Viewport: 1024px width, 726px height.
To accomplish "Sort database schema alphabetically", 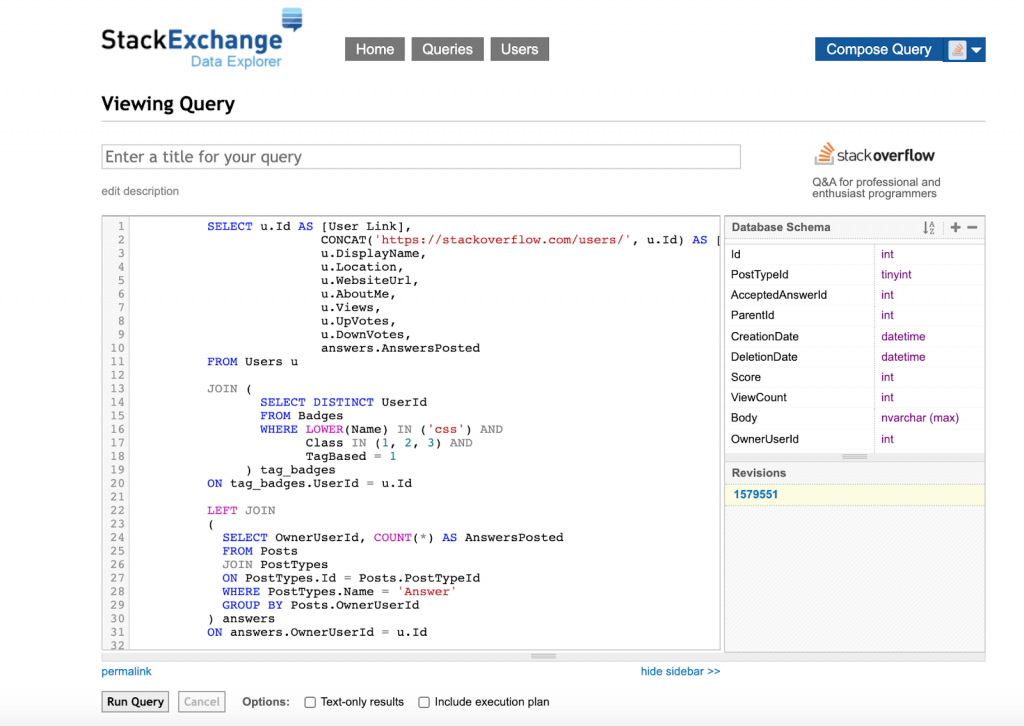I will pos(929,228).
